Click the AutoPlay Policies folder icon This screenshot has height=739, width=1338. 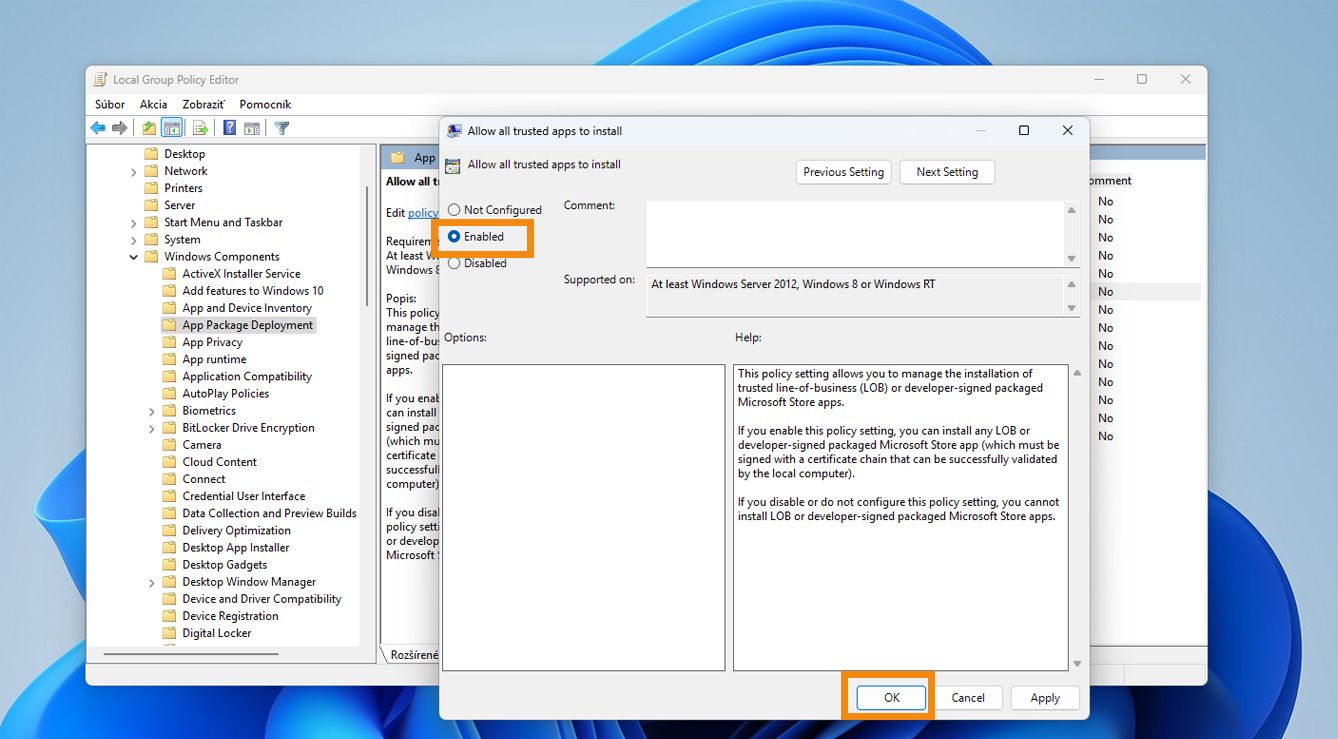(170, 394)
